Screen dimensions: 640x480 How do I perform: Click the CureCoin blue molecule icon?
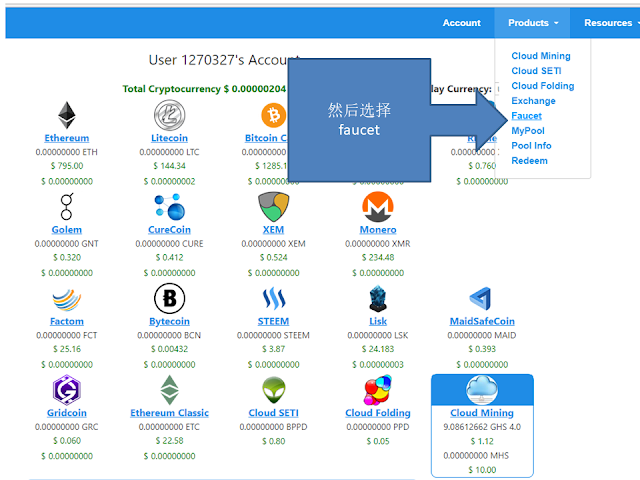point(169,207)
